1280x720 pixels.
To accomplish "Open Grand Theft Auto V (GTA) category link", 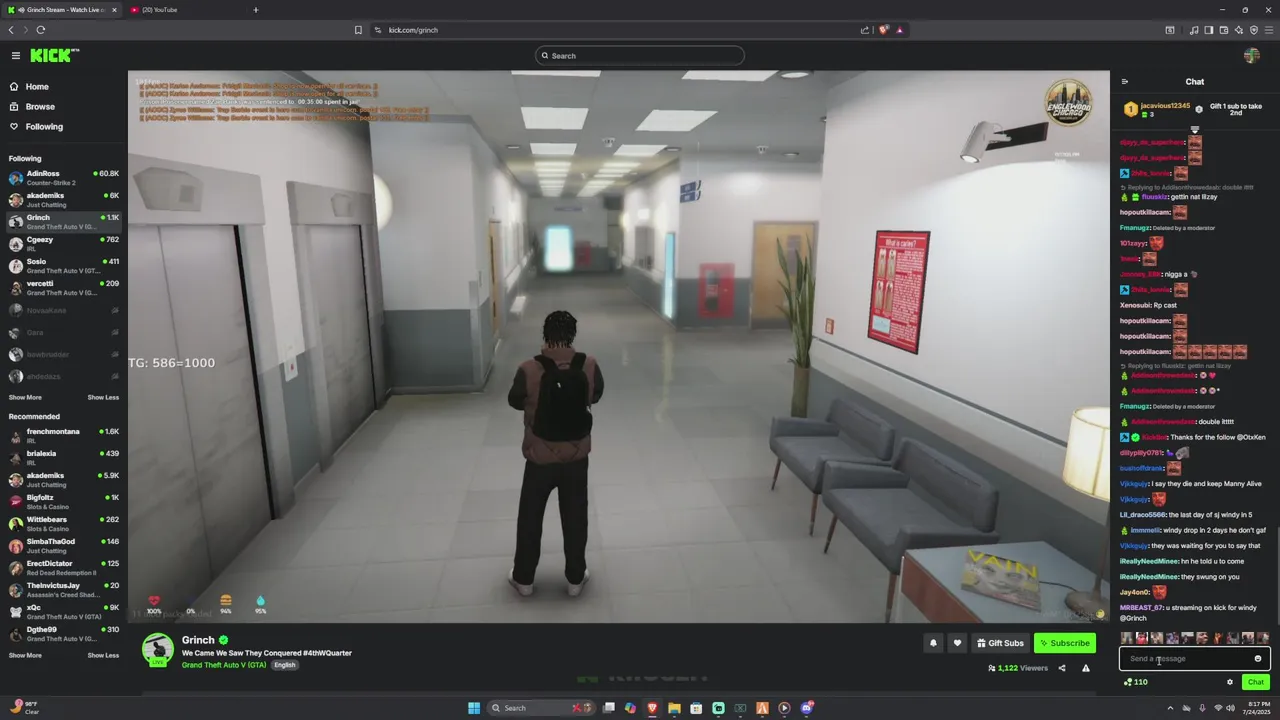I will [224, 665].
